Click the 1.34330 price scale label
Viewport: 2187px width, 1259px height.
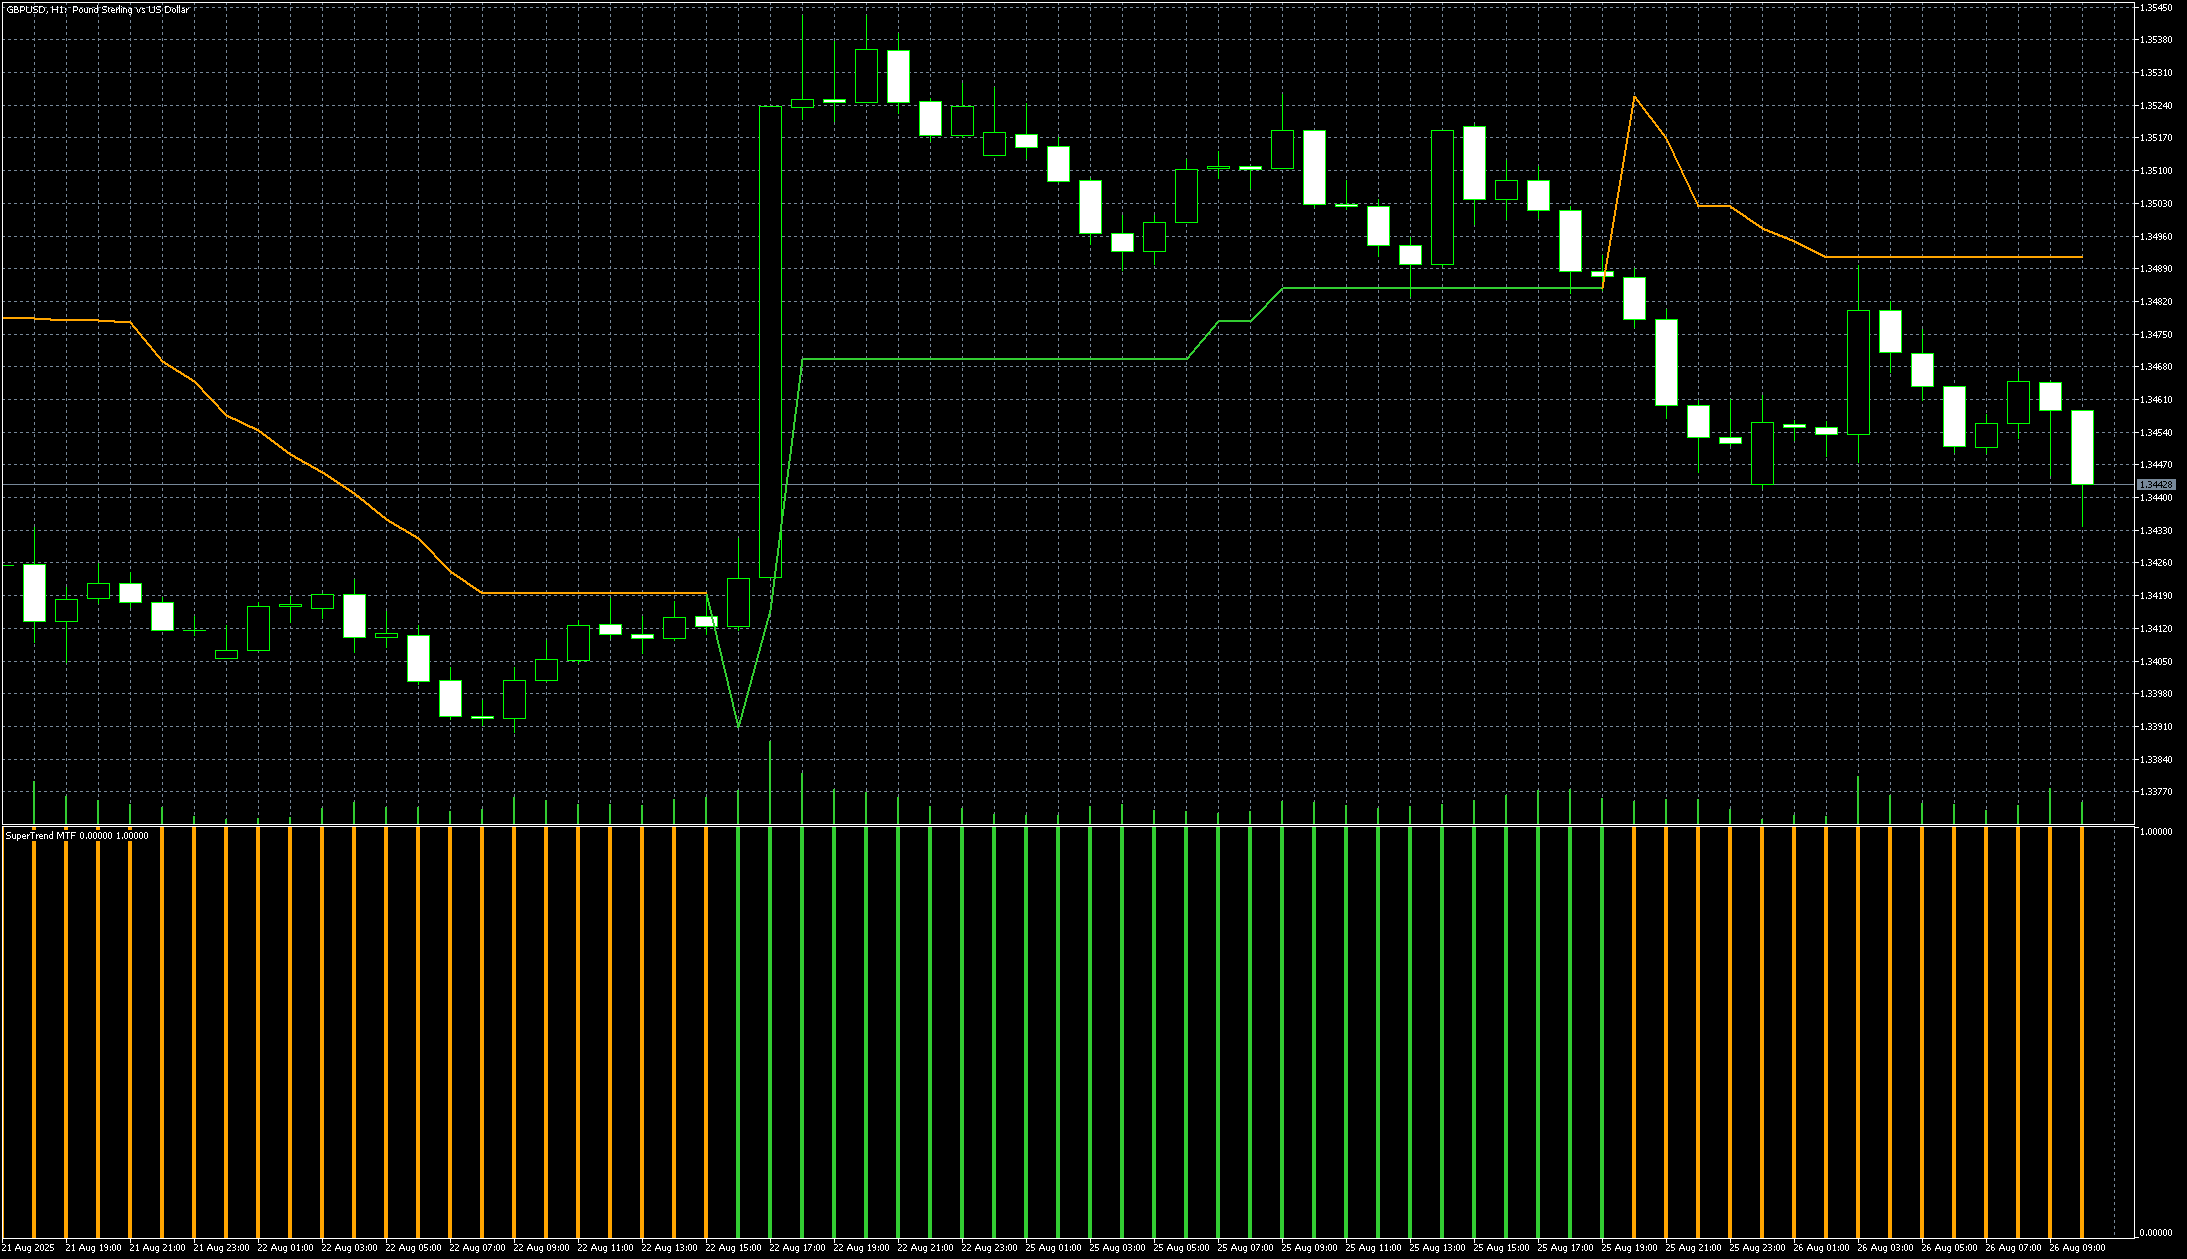2155,531
